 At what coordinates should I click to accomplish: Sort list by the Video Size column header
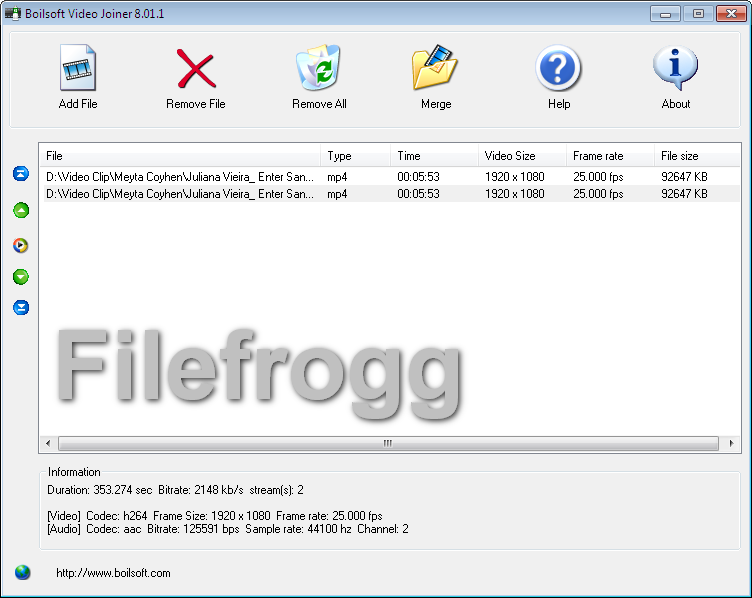[522, 156]
